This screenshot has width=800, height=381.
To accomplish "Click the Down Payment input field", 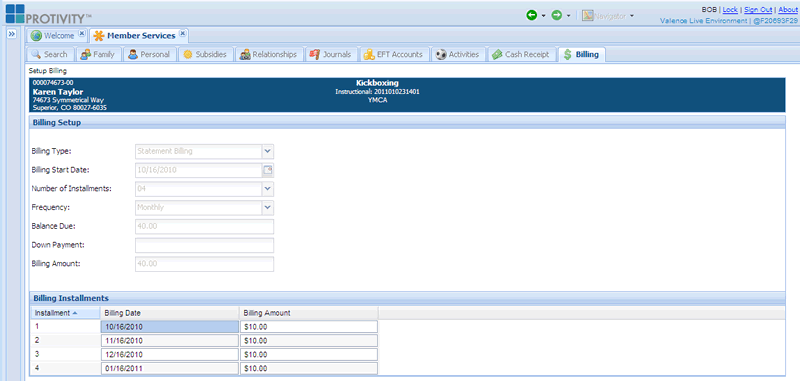I will pyautogui.click(x=204, y=245).
